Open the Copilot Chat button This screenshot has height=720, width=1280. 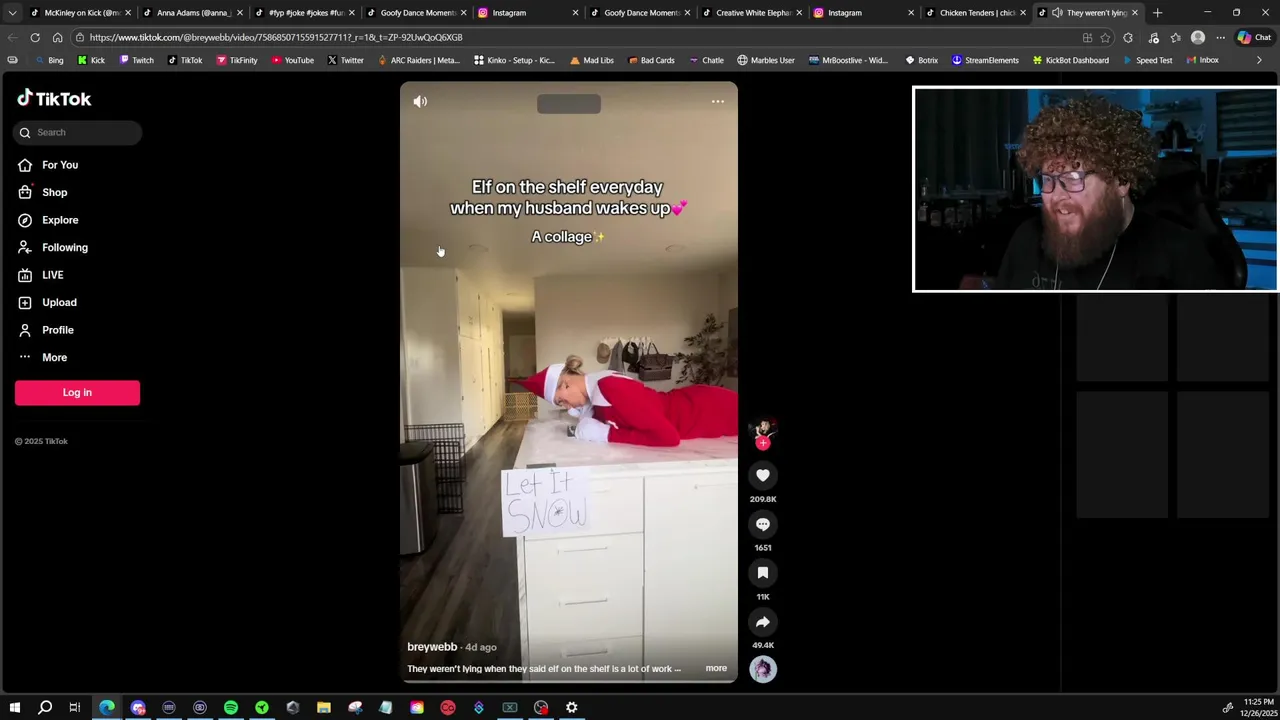1254,37
